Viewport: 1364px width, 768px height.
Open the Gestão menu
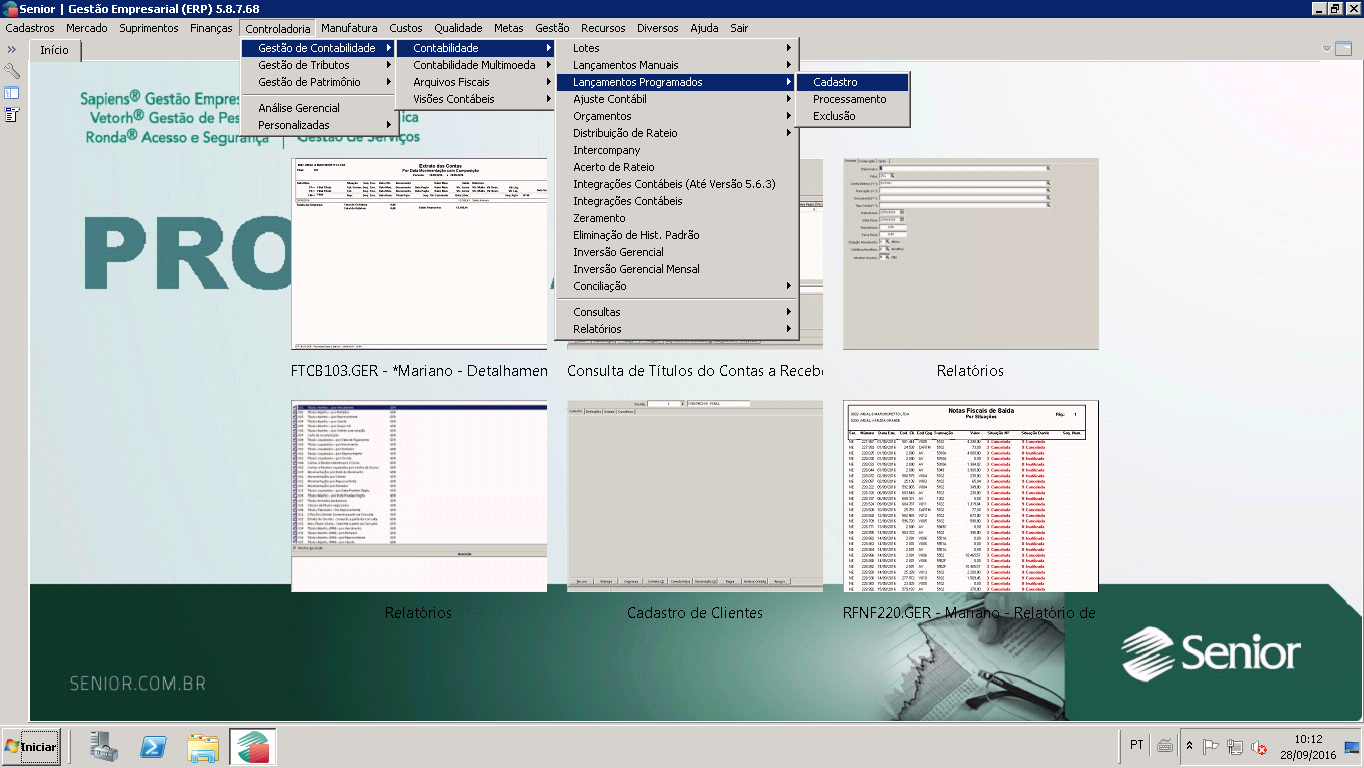pyautogui.click(x=552, y=28)
